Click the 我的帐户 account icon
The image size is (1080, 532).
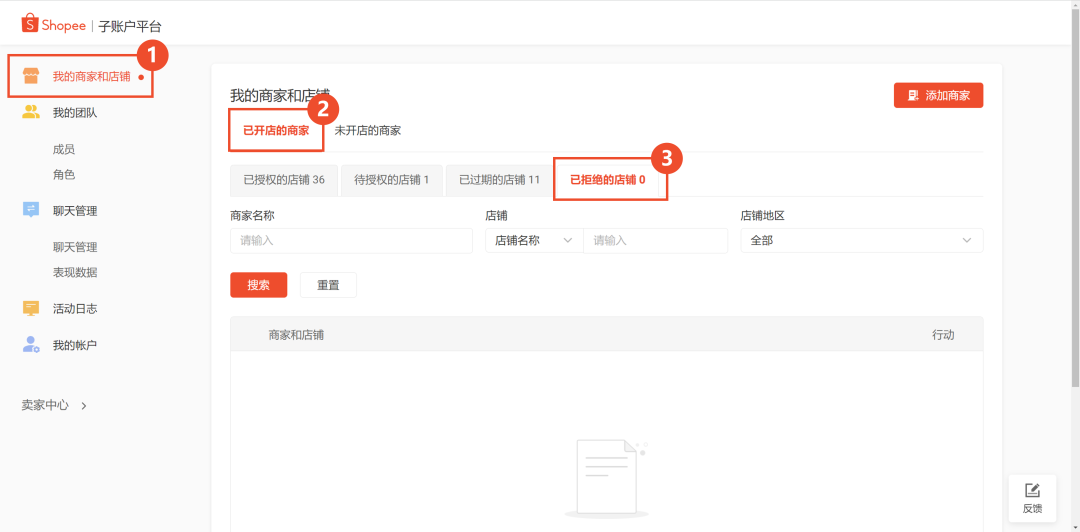(x=31, y=344)
